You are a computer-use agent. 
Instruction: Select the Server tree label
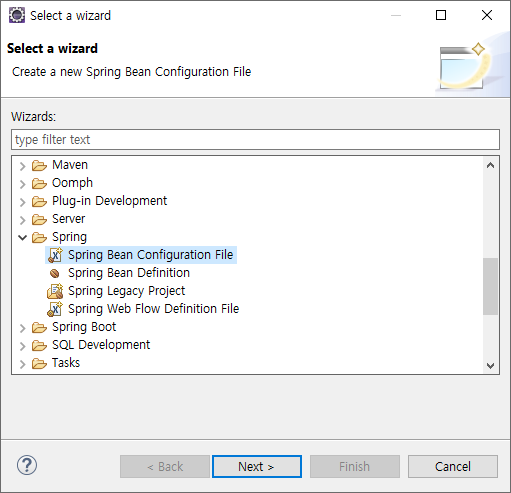pyautogui.click(x=69, y=219)
